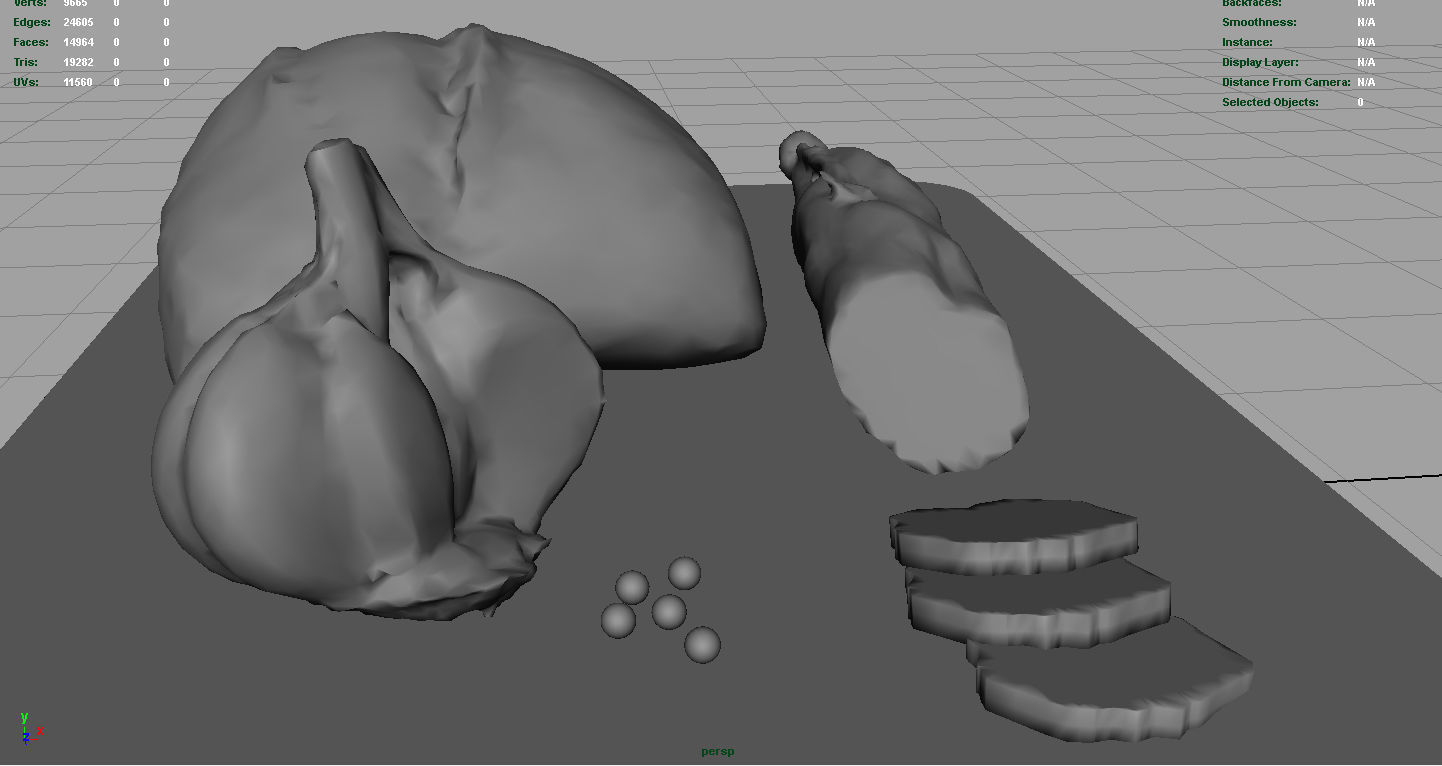Click the Smoothness: HUD label
Screen dimensions: 1442x766
click(x=1259, y=22)
